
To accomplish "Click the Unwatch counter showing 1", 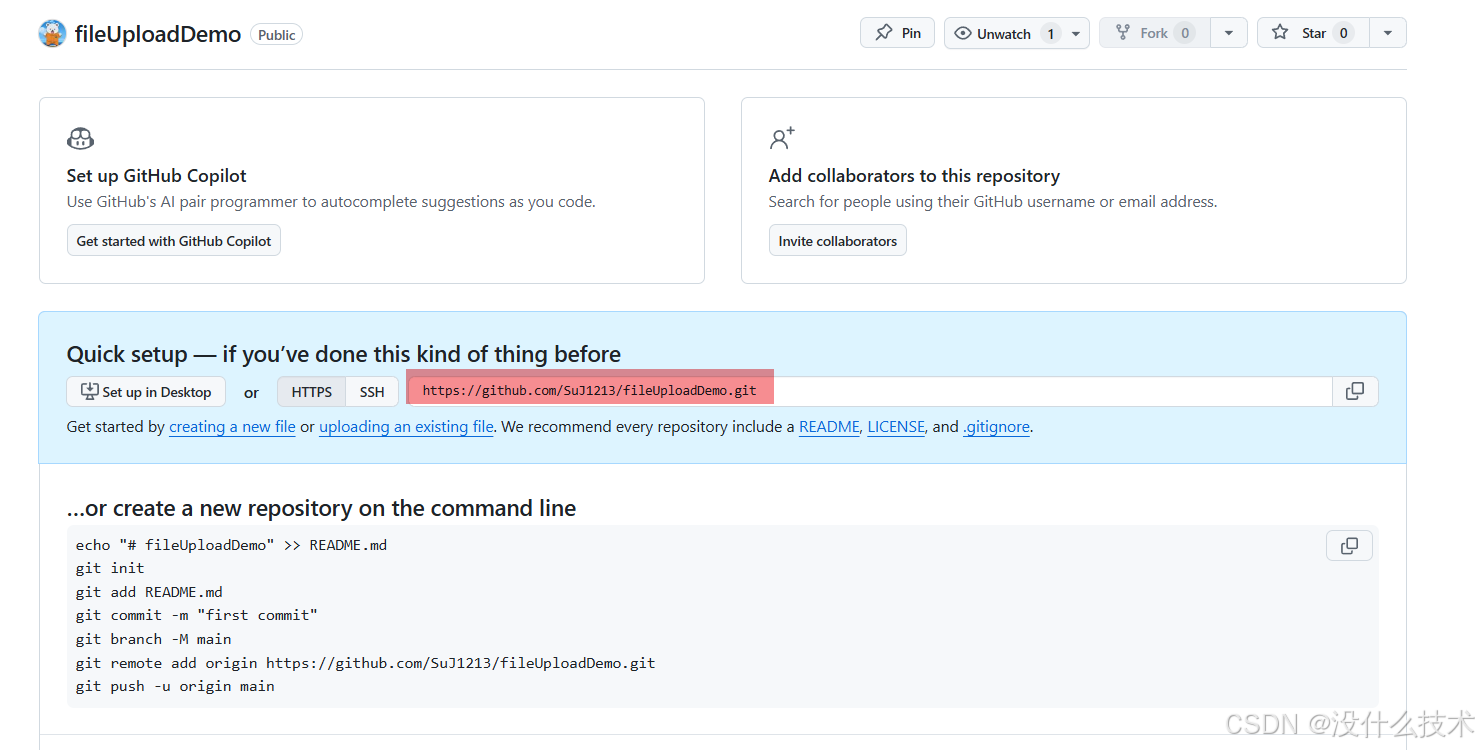I will click(1050, 33).
